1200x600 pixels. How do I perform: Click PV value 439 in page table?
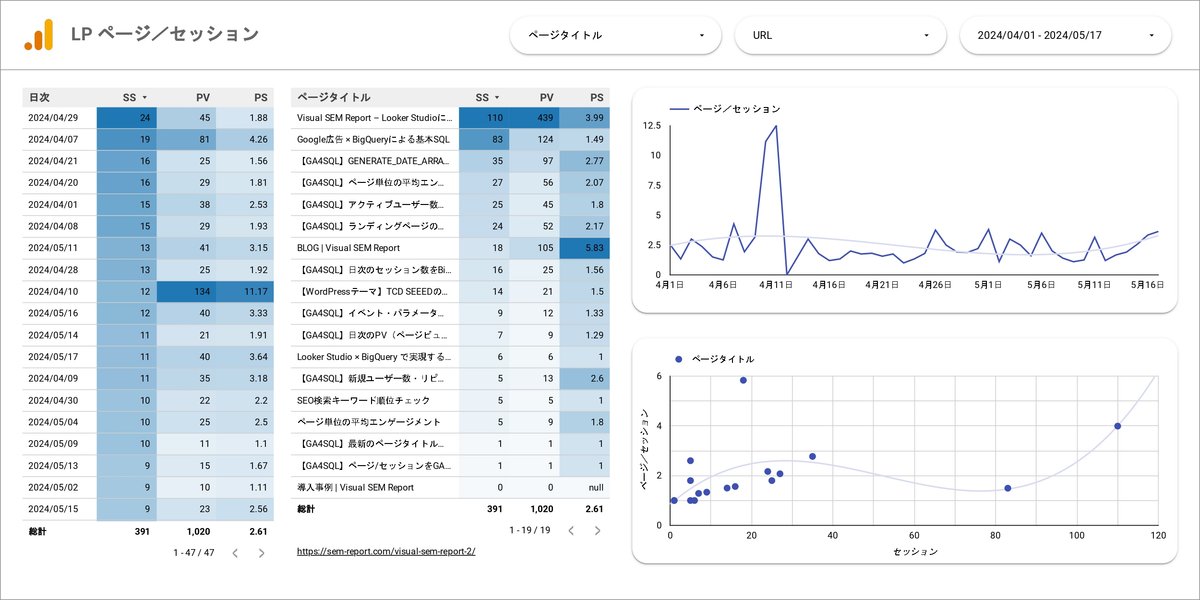pos(534,117)
